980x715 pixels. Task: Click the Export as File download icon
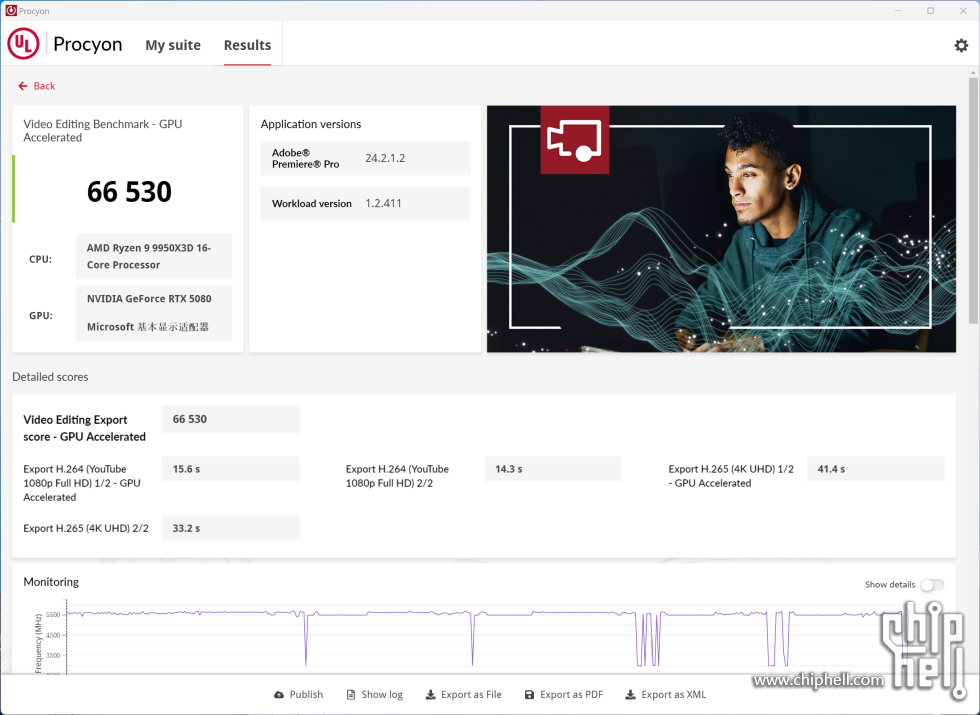(430, 694)
